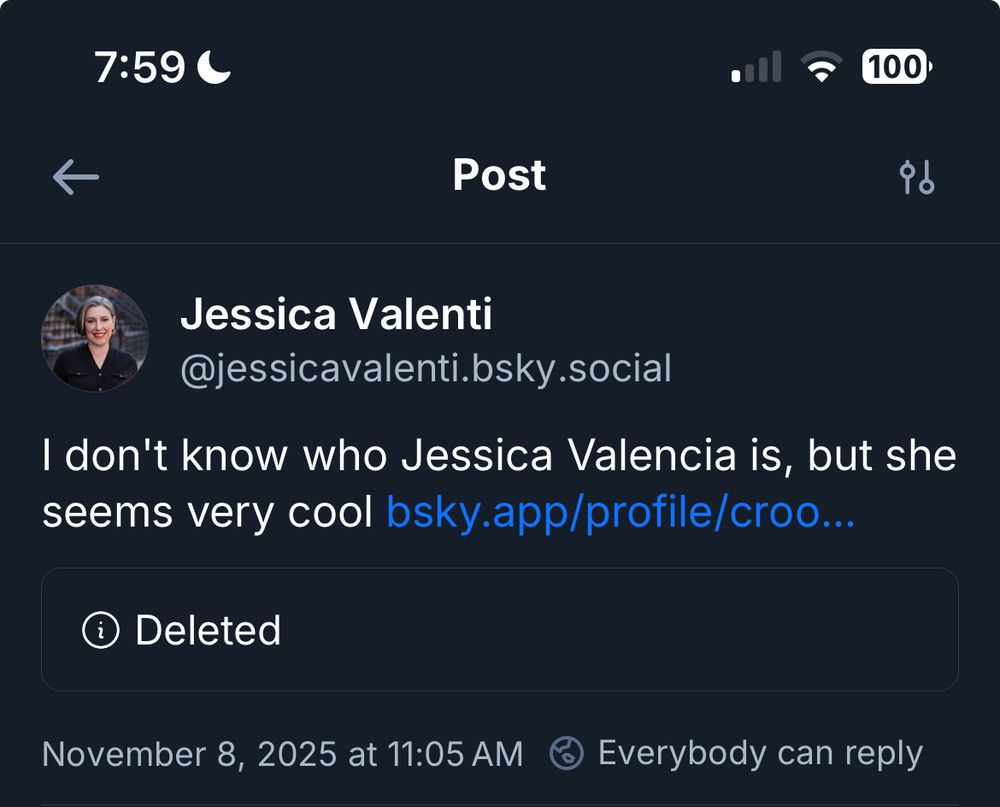Tap the Wi-Fi status icon
This screenshot has width=1000, height=807.
(x=820, y=68)
